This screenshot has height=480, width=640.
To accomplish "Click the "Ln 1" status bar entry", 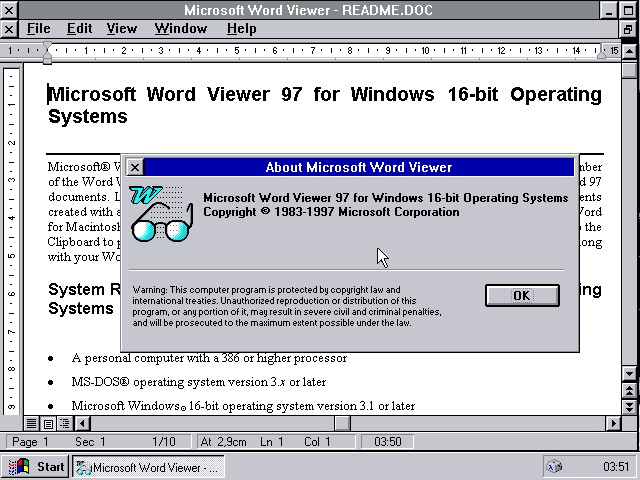I will click(271, 442).
